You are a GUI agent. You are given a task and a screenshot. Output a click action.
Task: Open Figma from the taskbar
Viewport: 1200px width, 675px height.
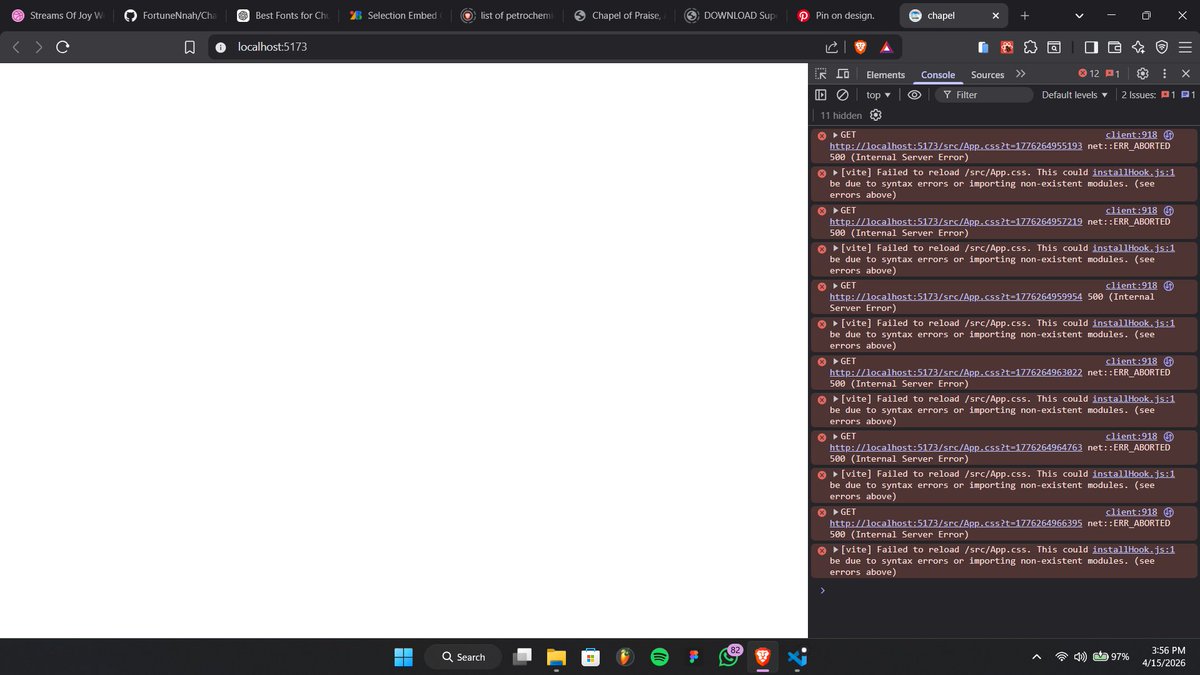(693, 657)
